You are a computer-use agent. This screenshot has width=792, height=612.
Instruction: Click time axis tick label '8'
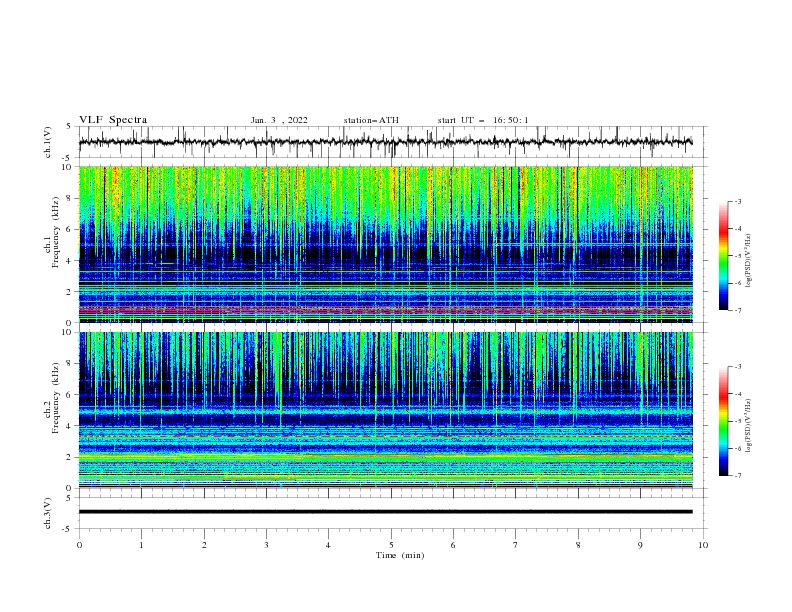pos(578,545)
